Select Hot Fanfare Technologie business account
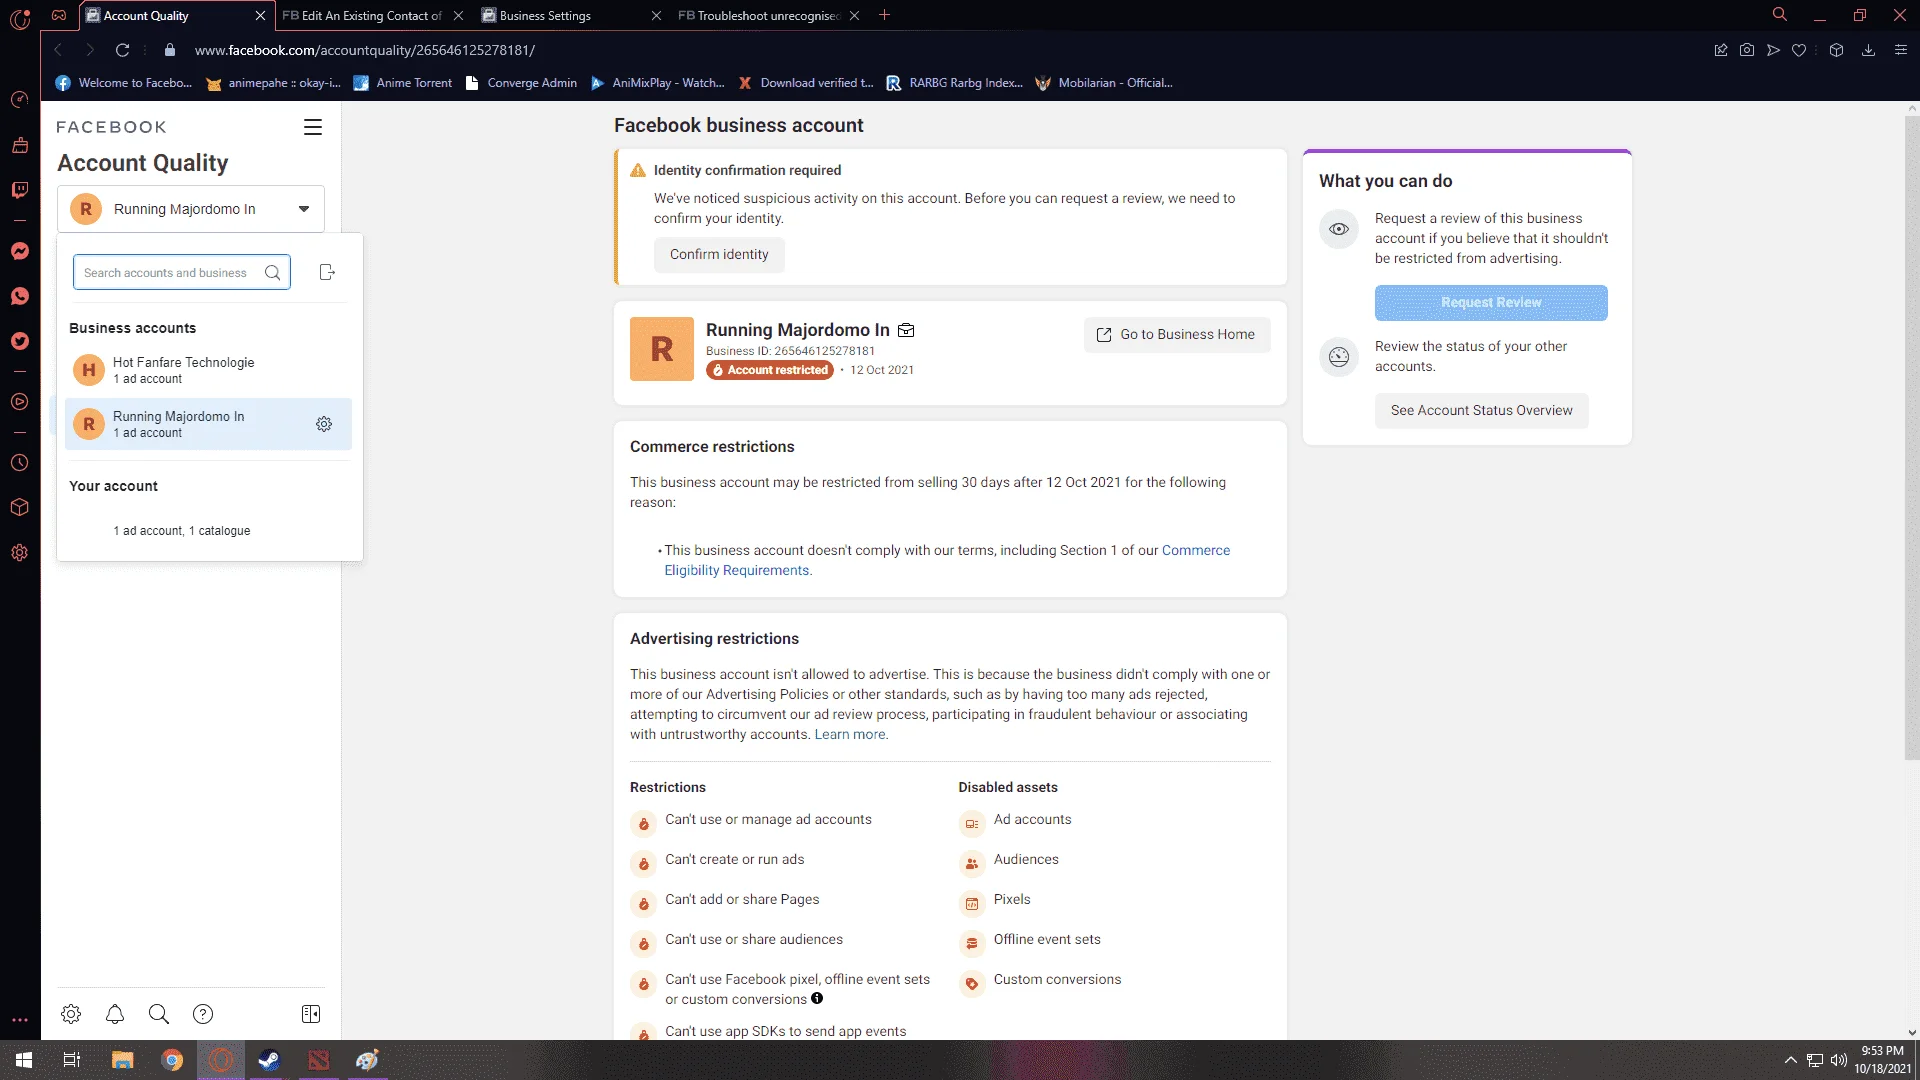Viewport: 1920px width, 1080px height. click(208, 370)
